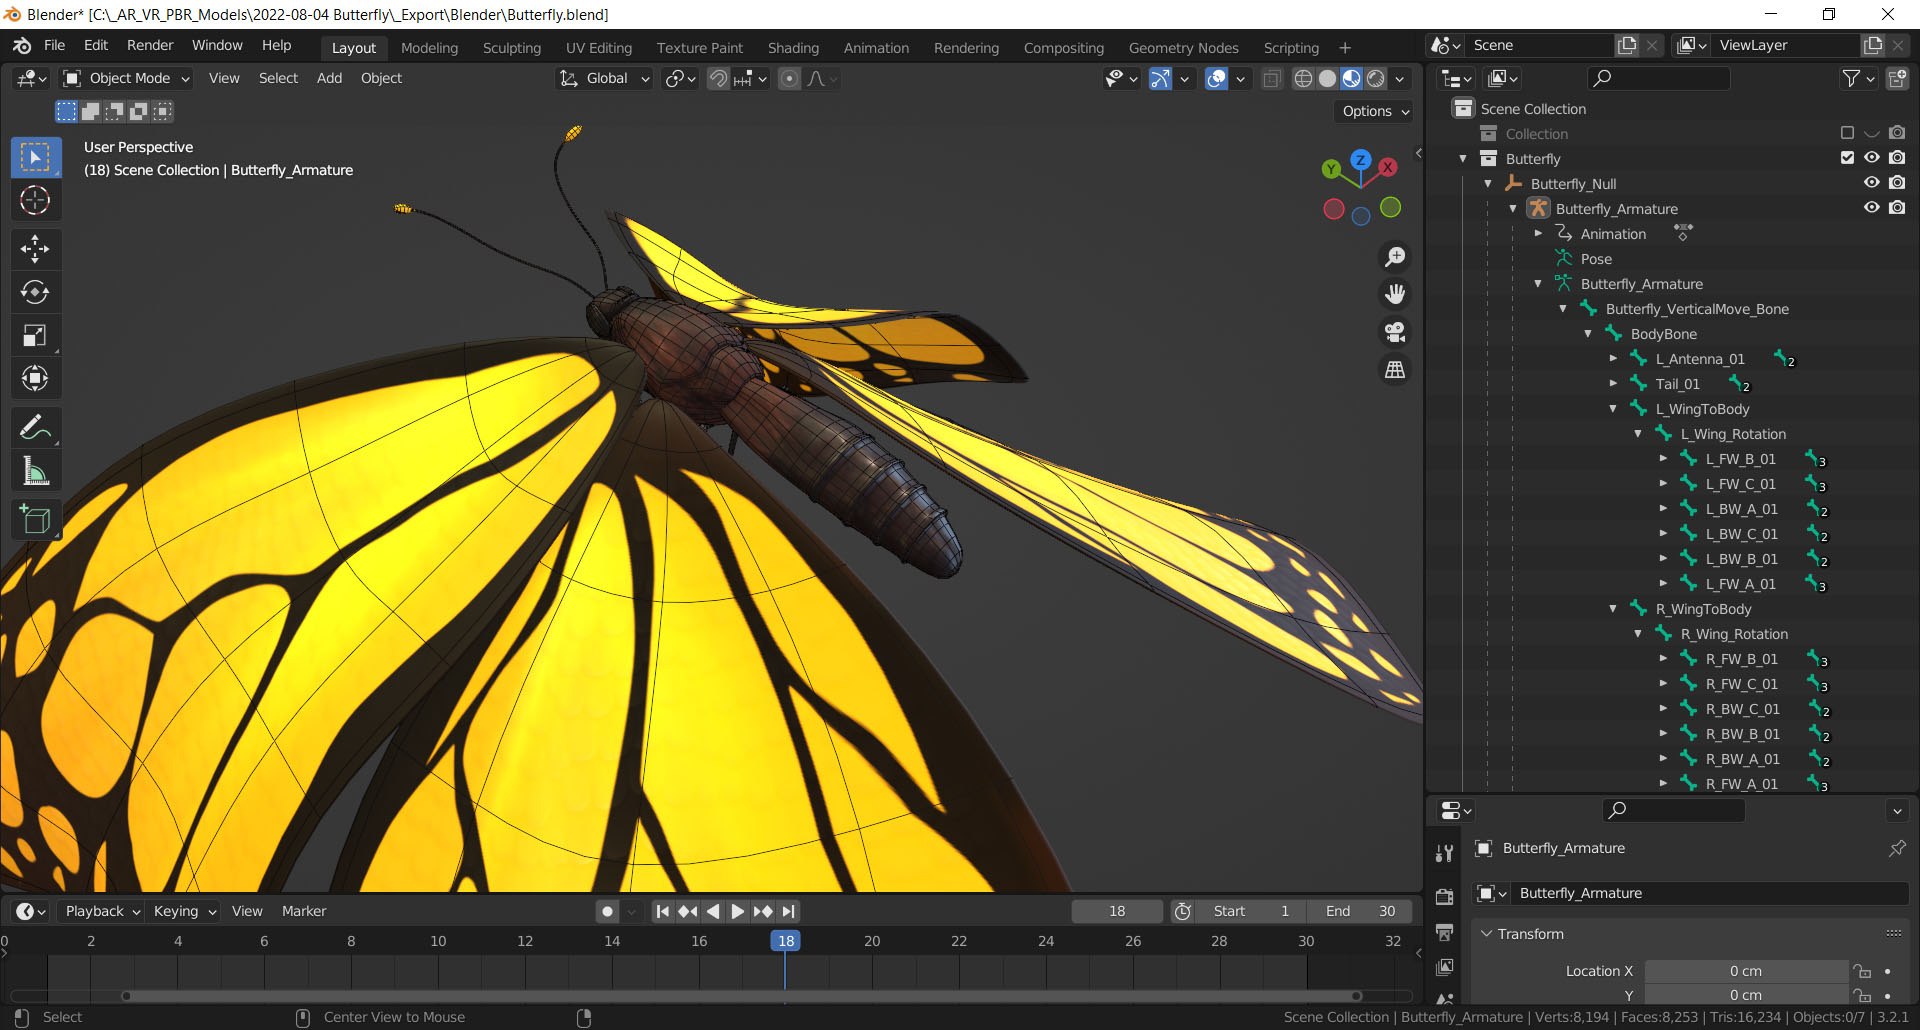Open the Add Cube tool

click(35, 520)
